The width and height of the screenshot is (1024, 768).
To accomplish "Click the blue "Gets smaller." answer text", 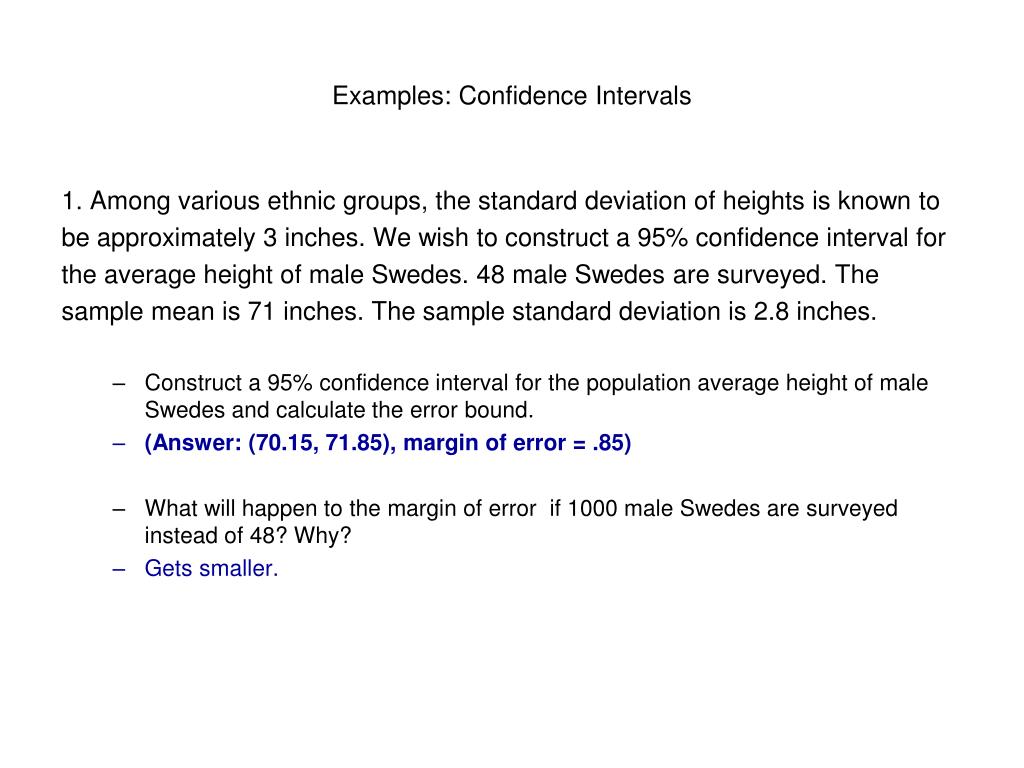I will coord(212,568).
